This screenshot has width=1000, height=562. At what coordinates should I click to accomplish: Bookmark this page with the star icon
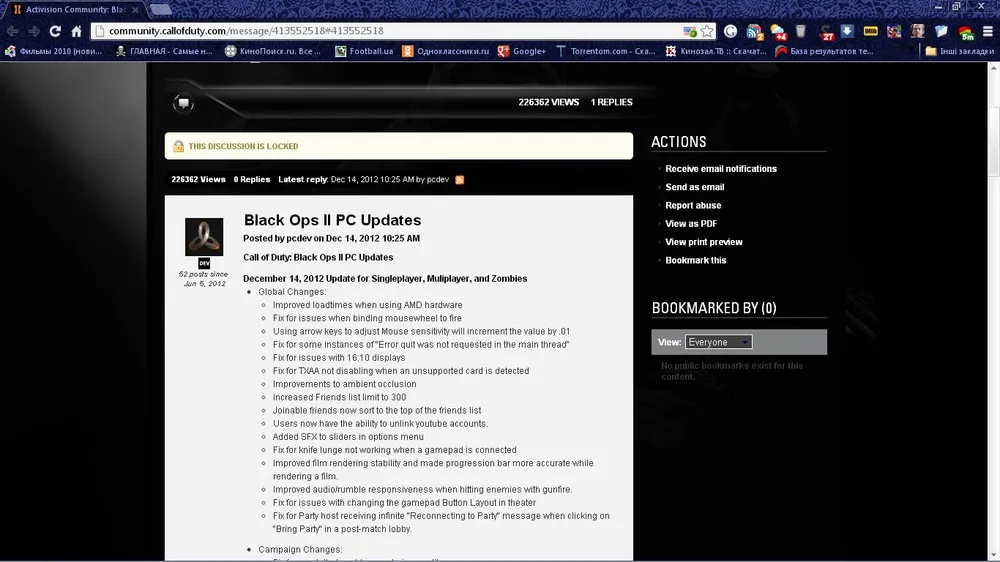[x=707, y=31]
